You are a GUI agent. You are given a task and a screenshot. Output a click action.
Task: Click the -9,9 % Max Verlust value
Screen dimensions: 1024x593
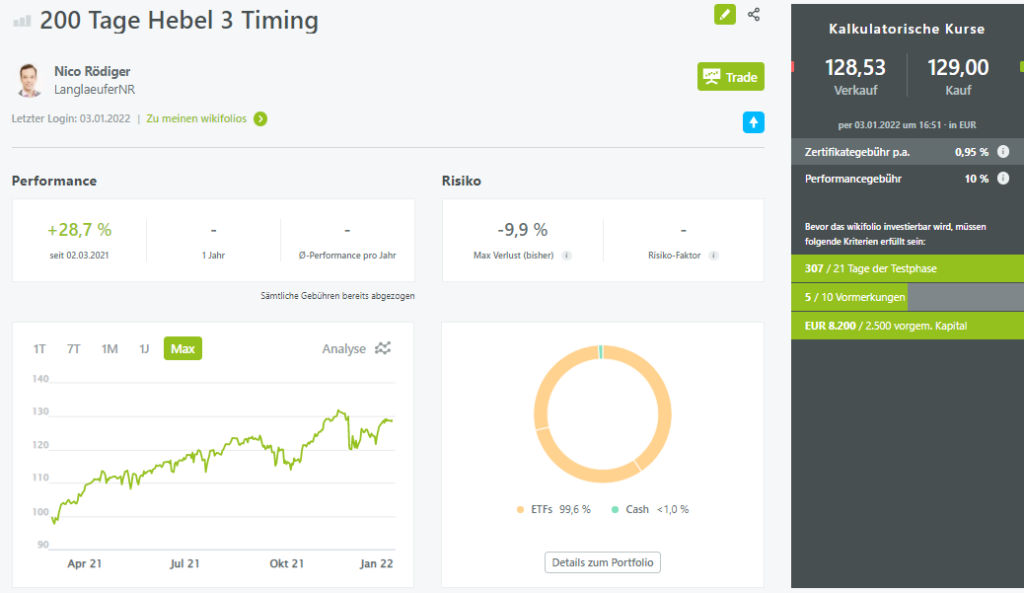(522, 230)
